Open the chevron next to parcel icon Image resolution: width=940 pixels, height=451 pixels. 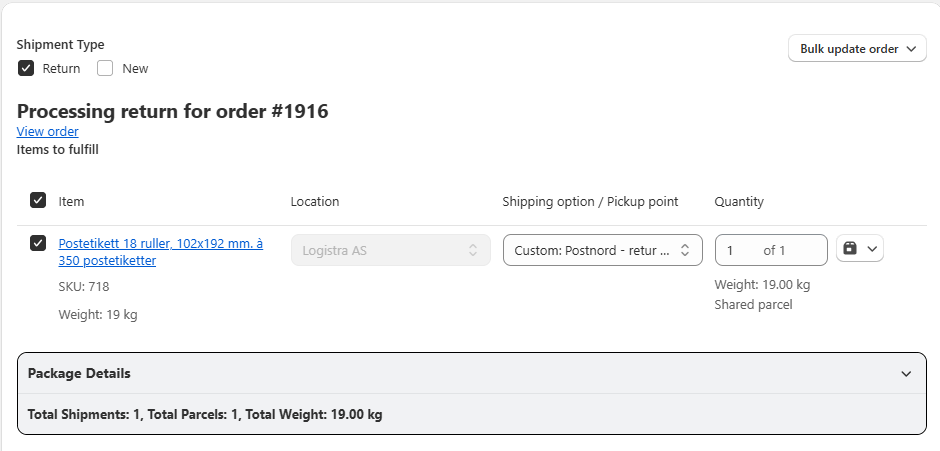(871, 249)
